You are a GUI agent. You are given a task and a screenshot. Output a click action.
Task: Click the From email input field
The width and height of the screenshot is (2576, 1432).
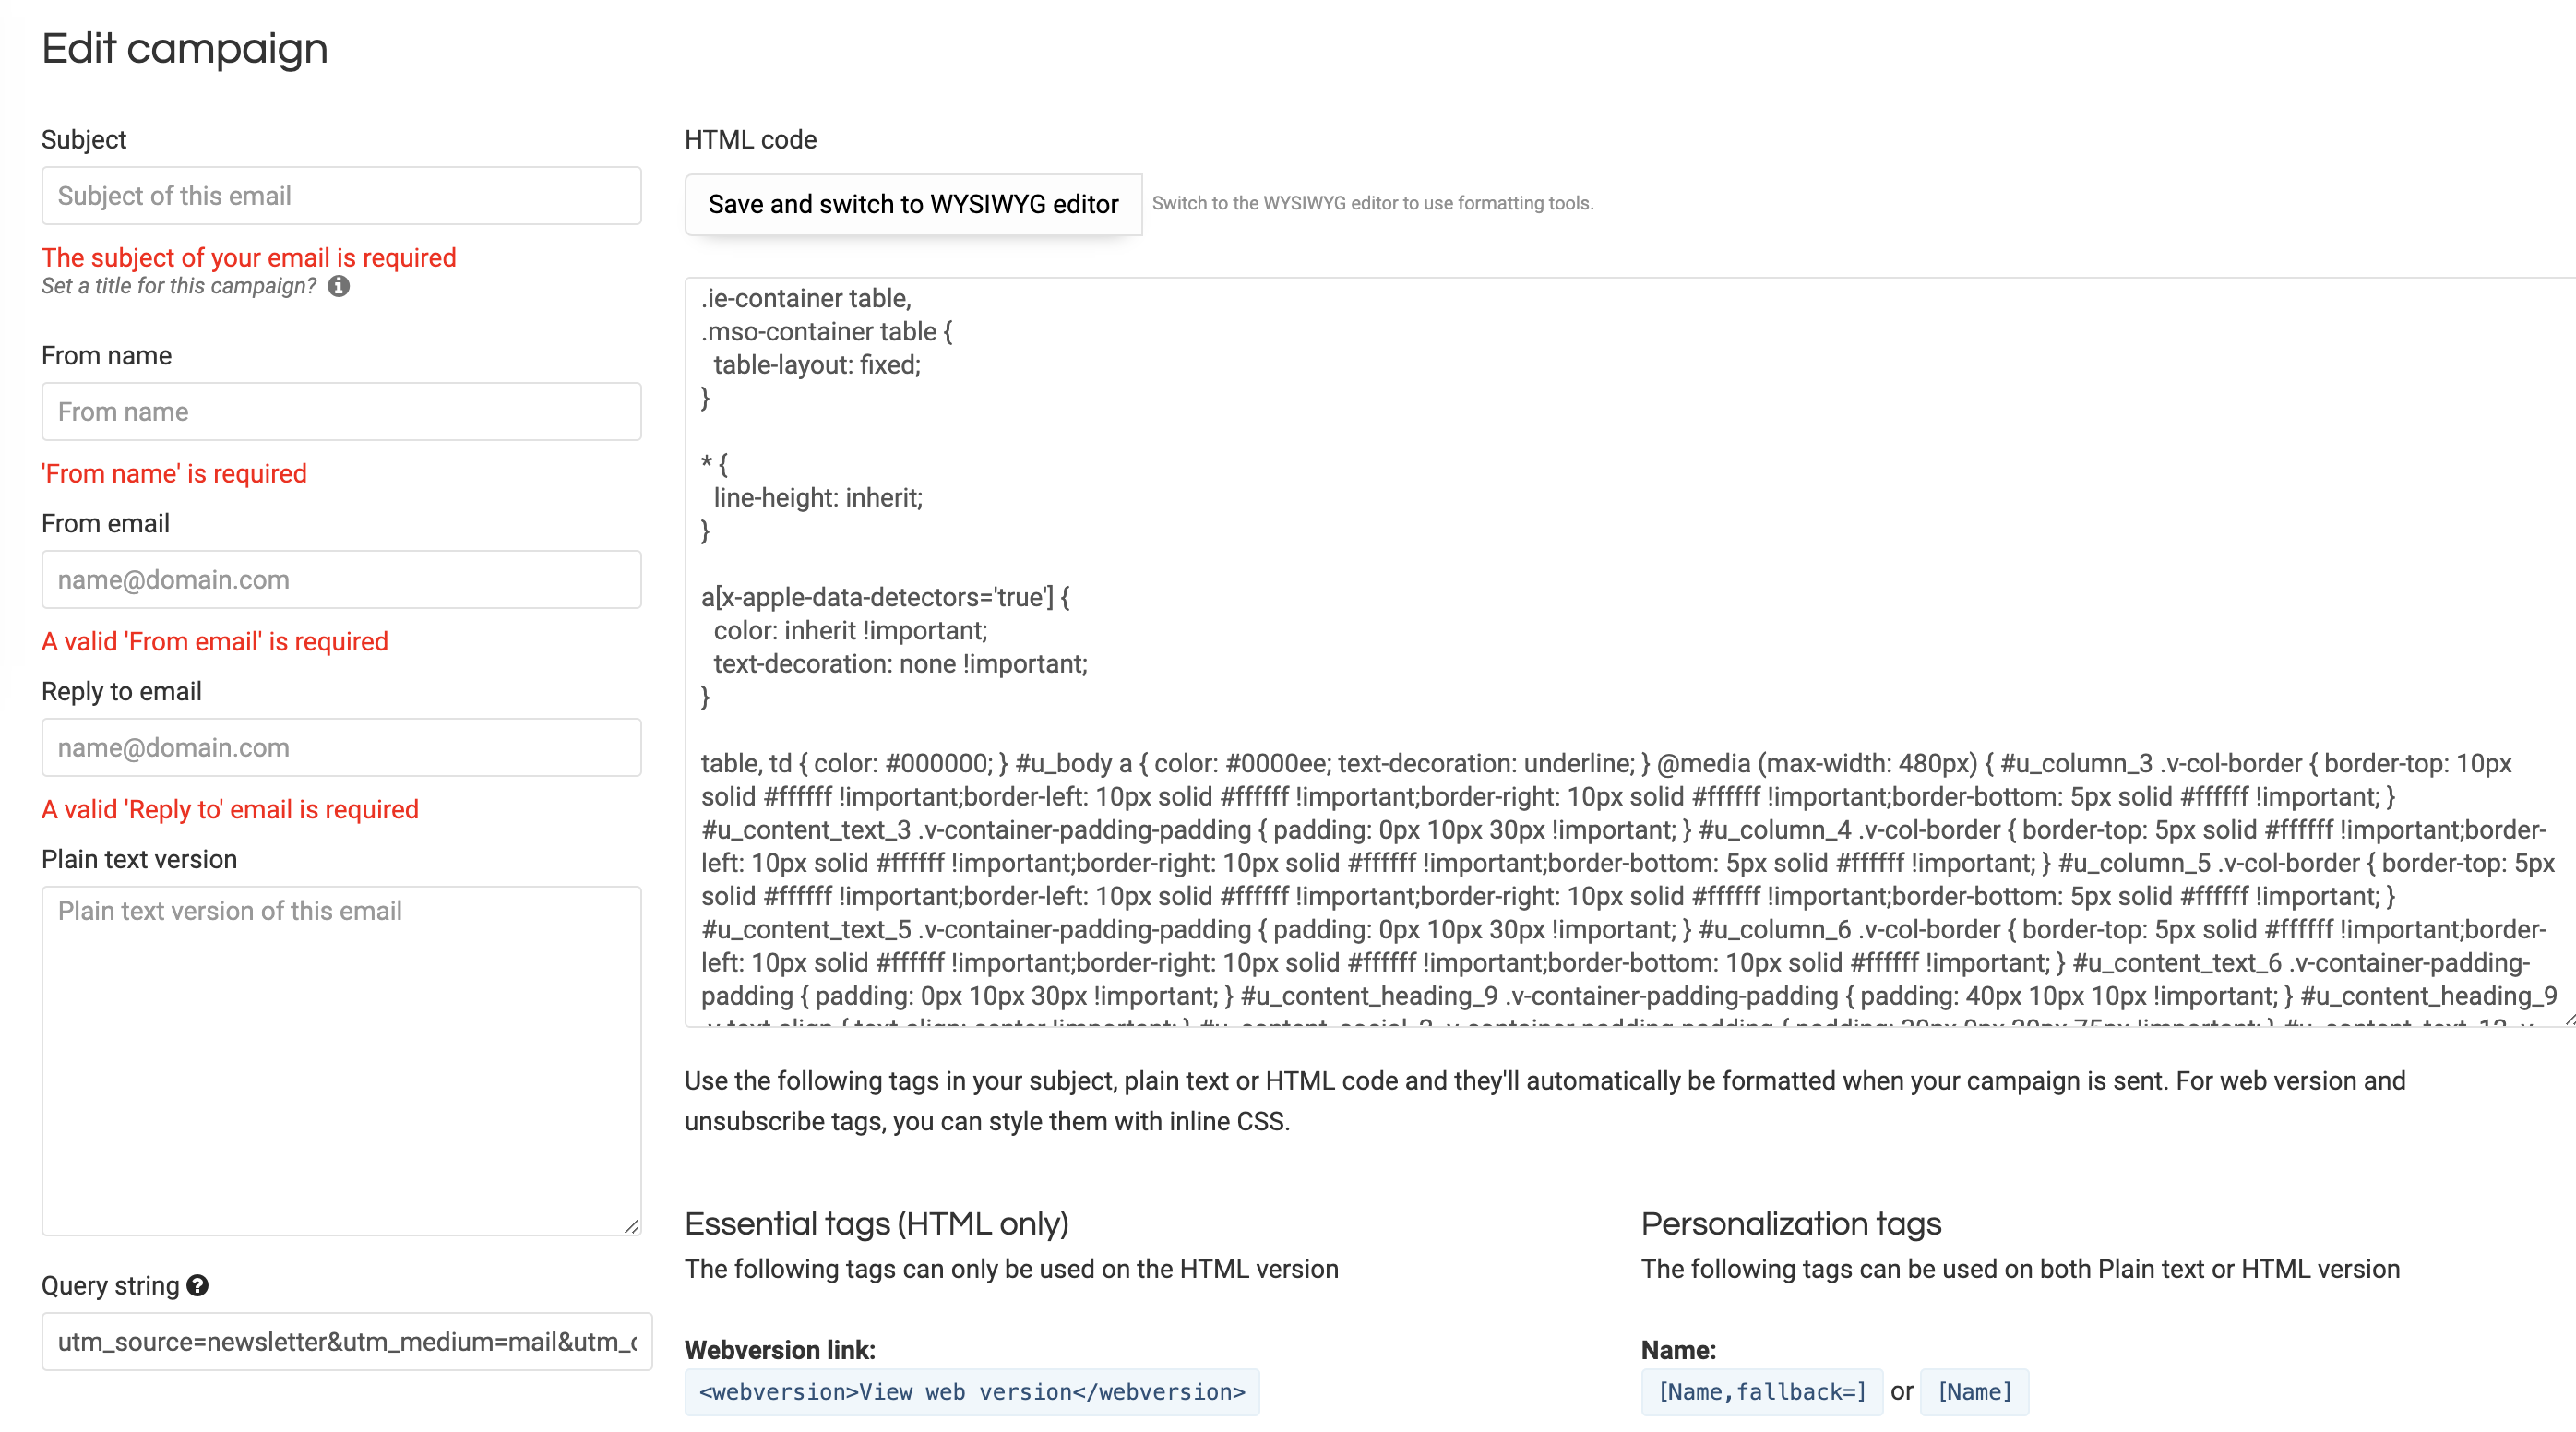(x=342, y=579)
